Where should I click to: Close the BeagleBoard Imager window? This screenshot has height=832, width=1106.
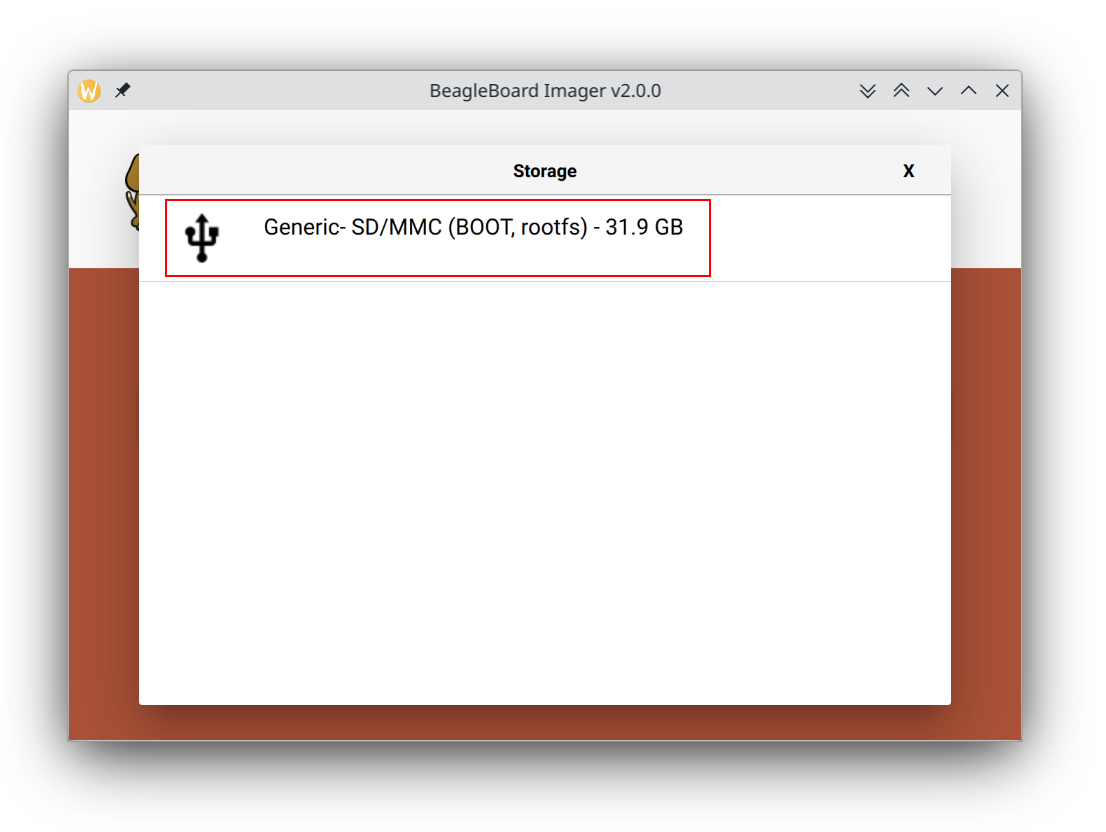point(1002,91)
